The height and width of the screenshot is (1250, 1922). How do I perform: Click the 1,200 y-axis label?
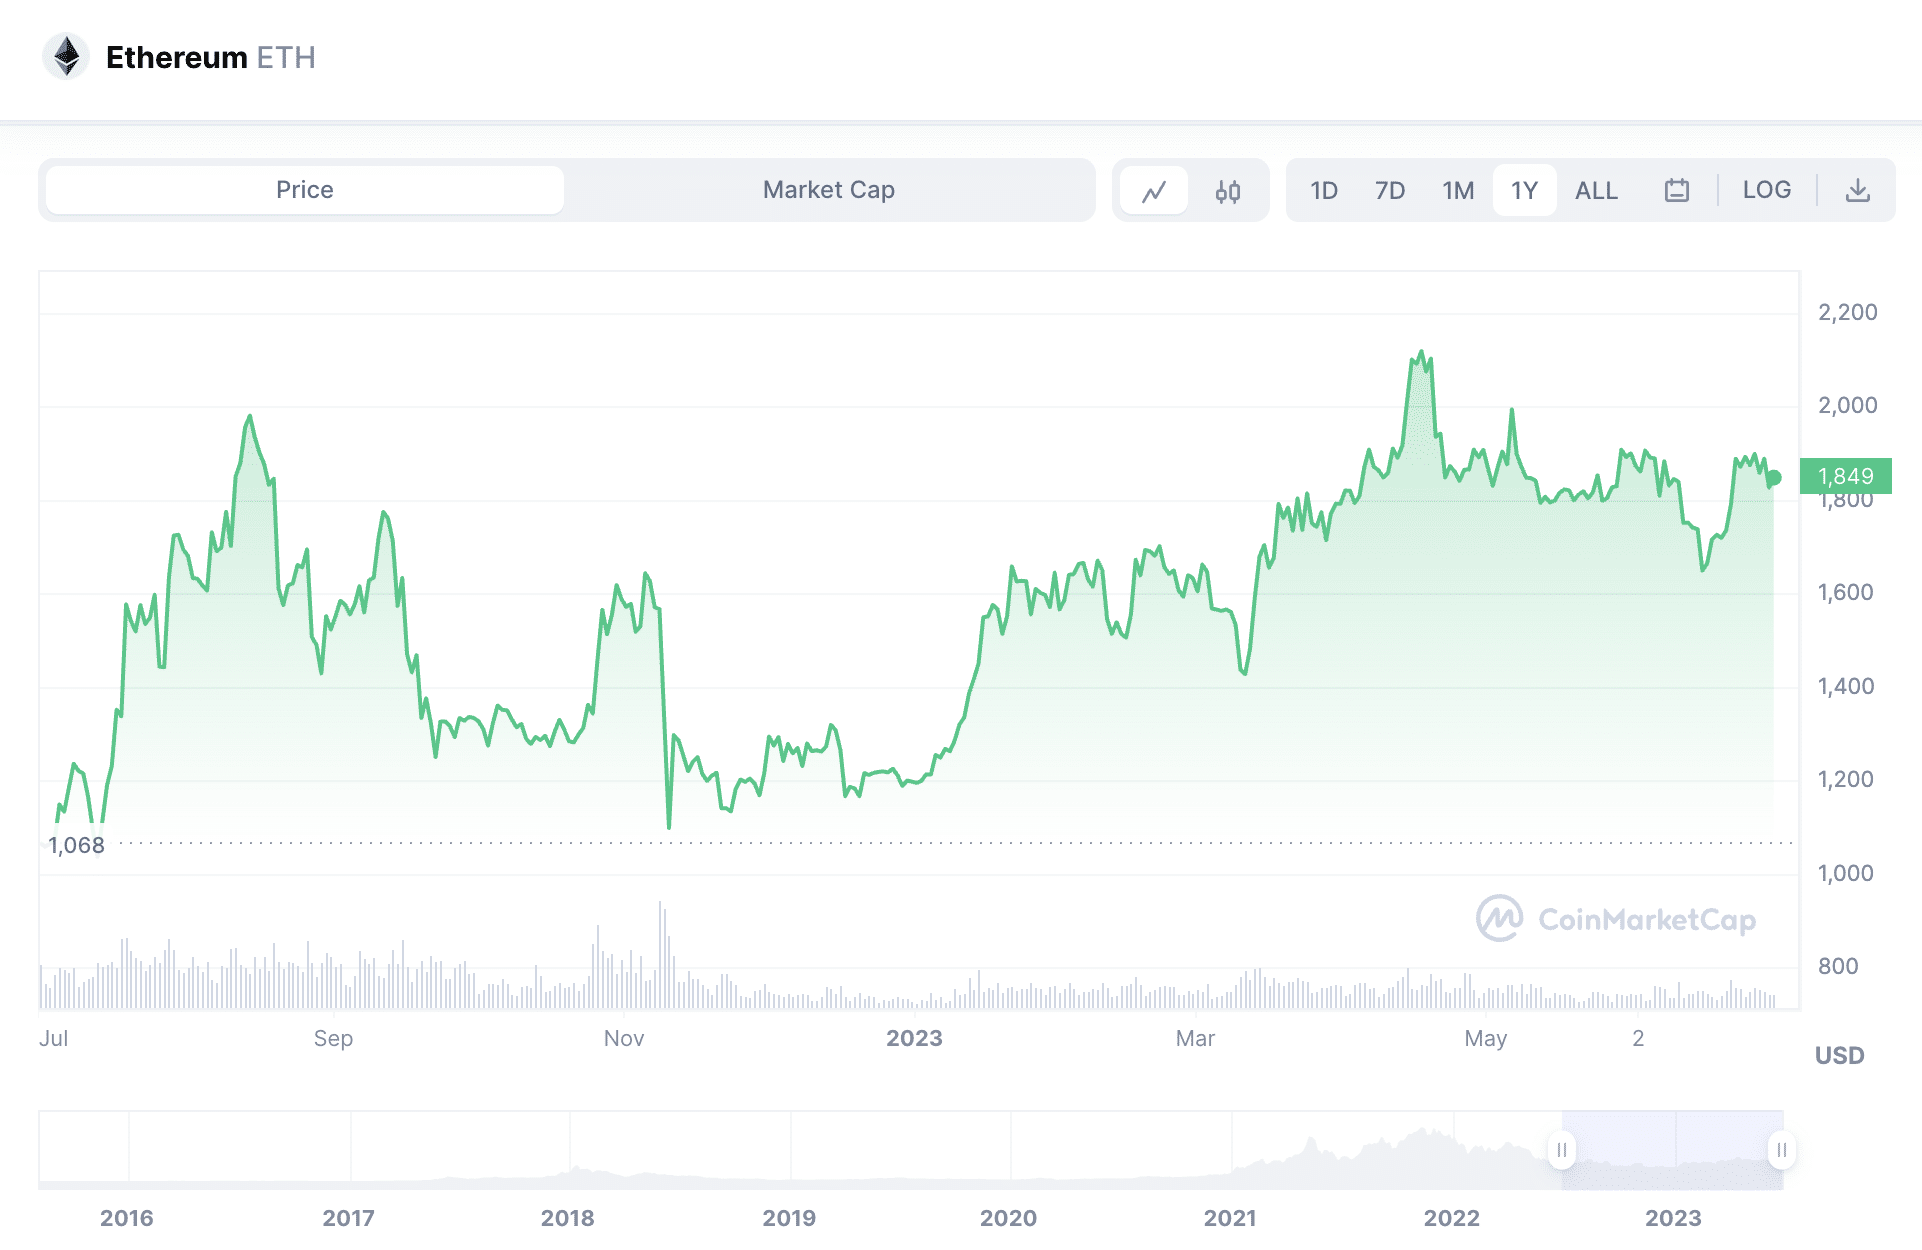click(1846, 779)
